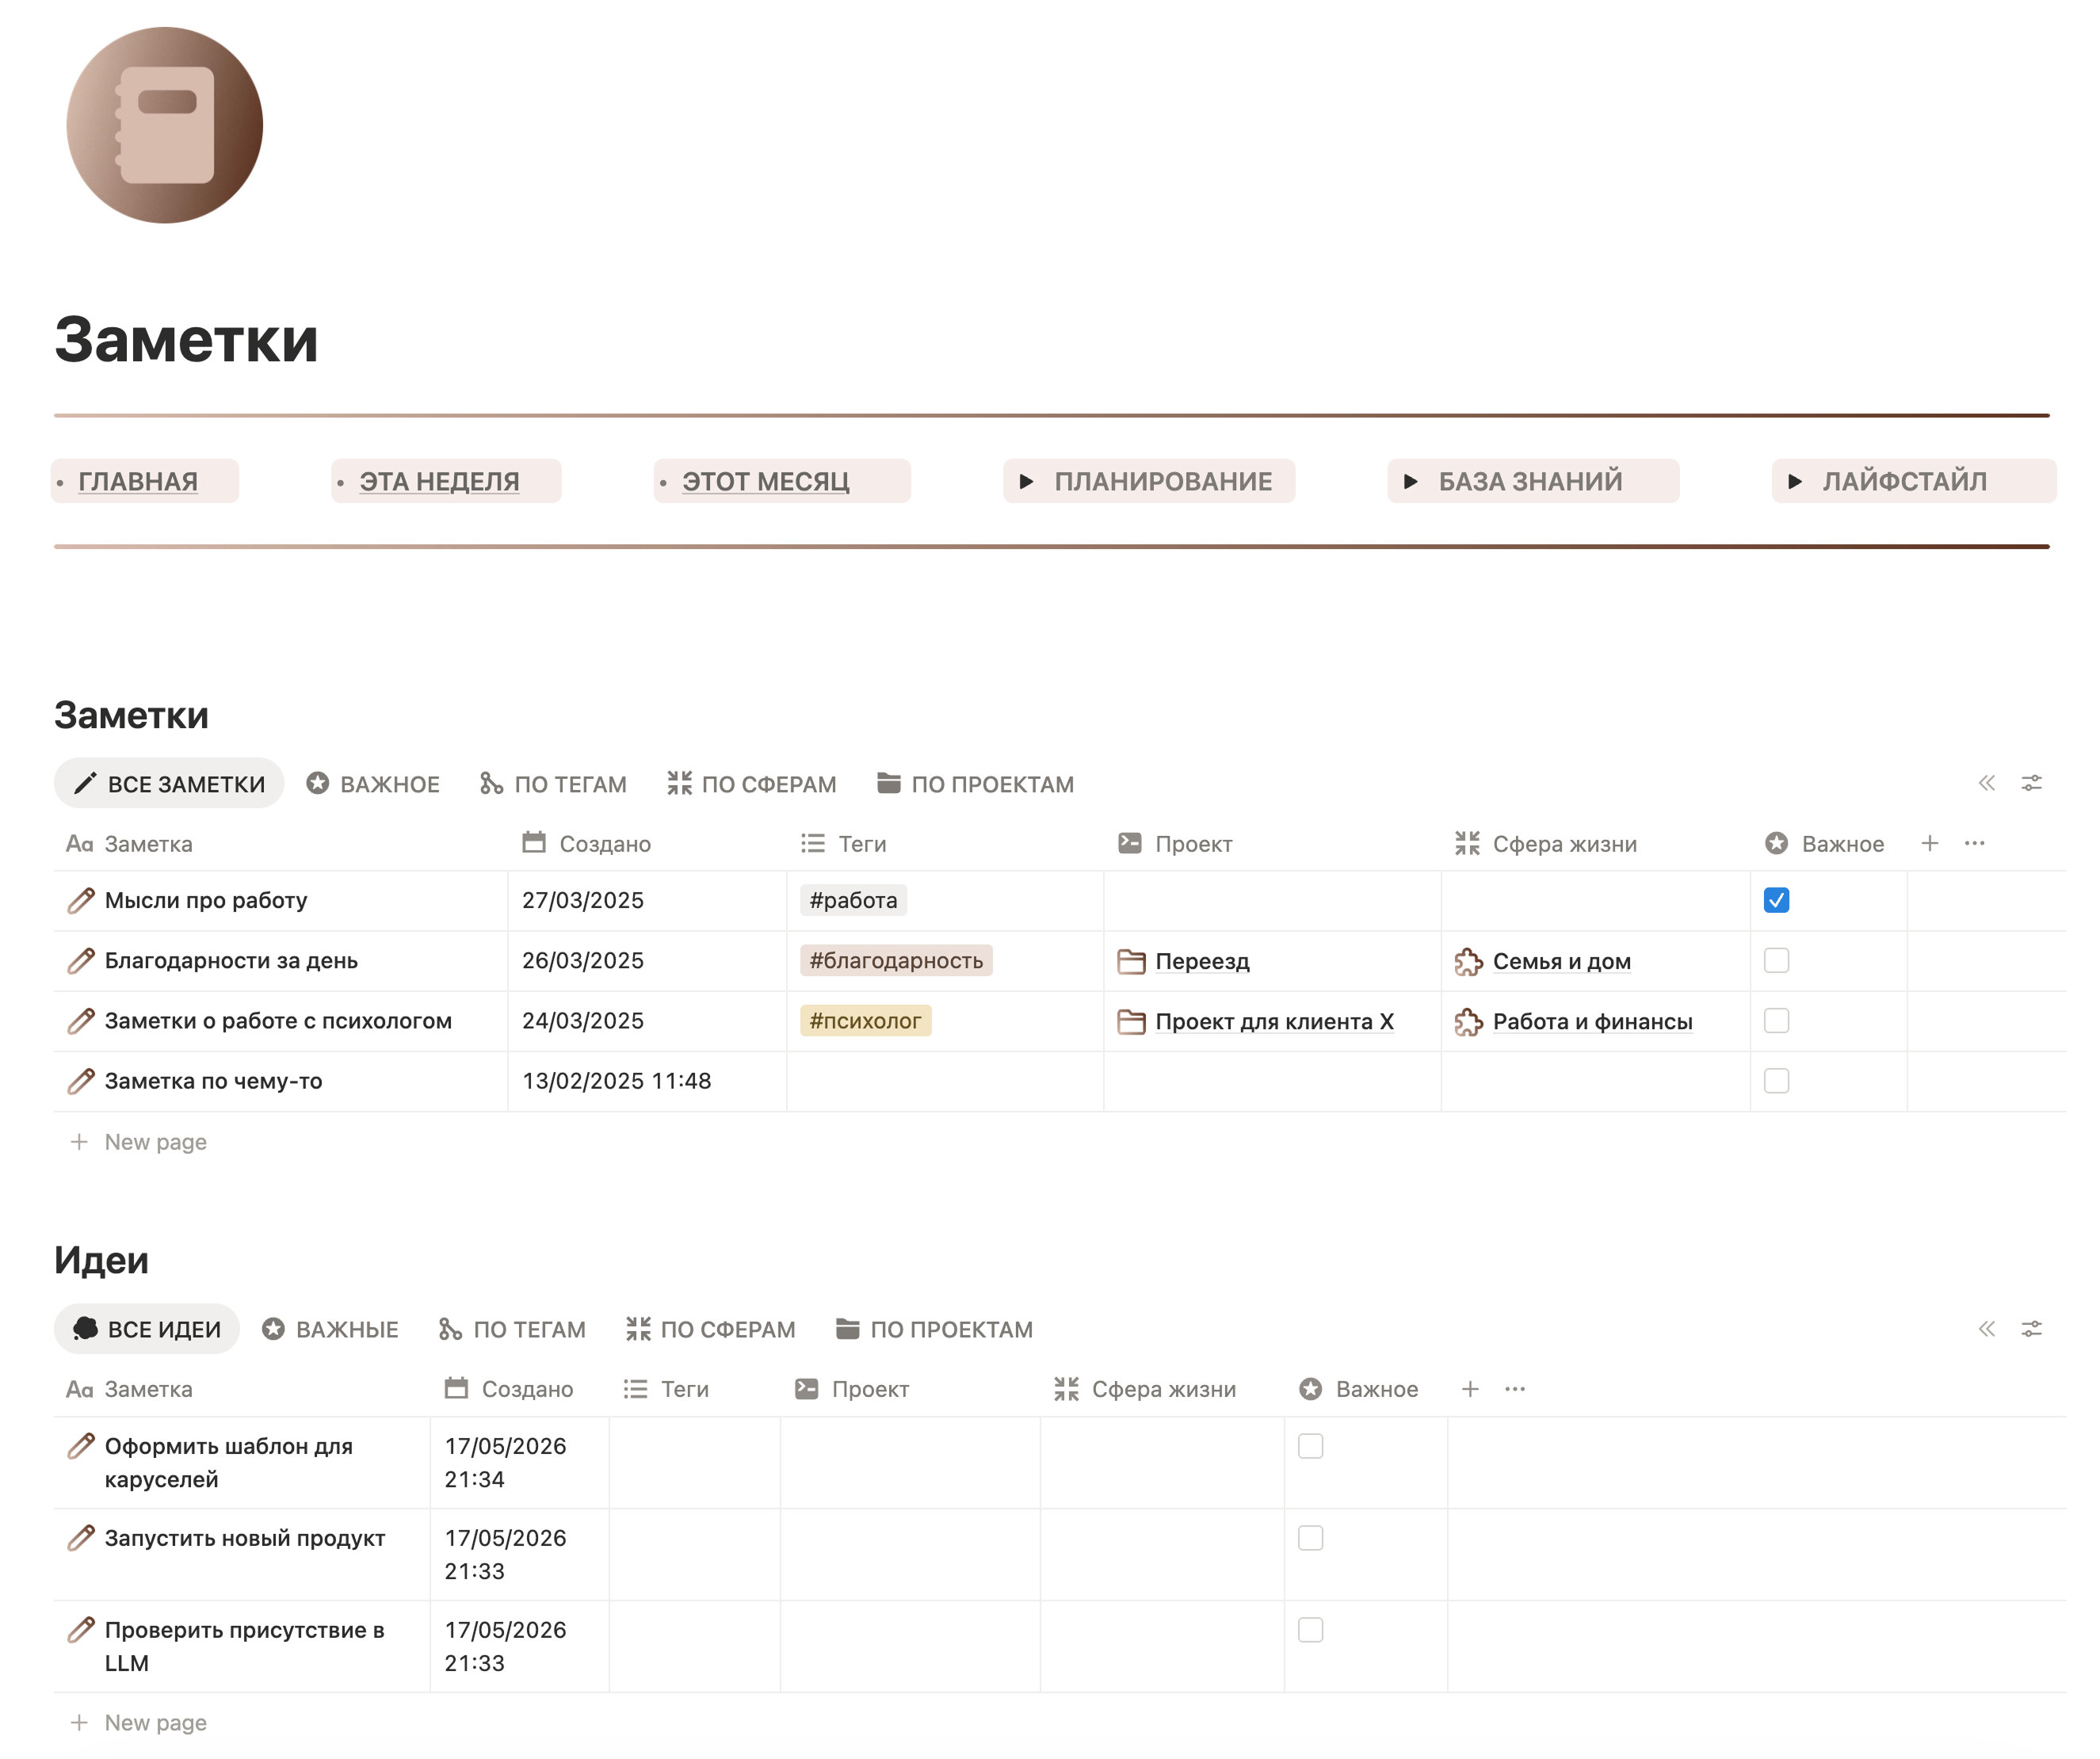
Task: Open the ЭТА НЕДЕЛЯ link
Action: pos(439,481)
